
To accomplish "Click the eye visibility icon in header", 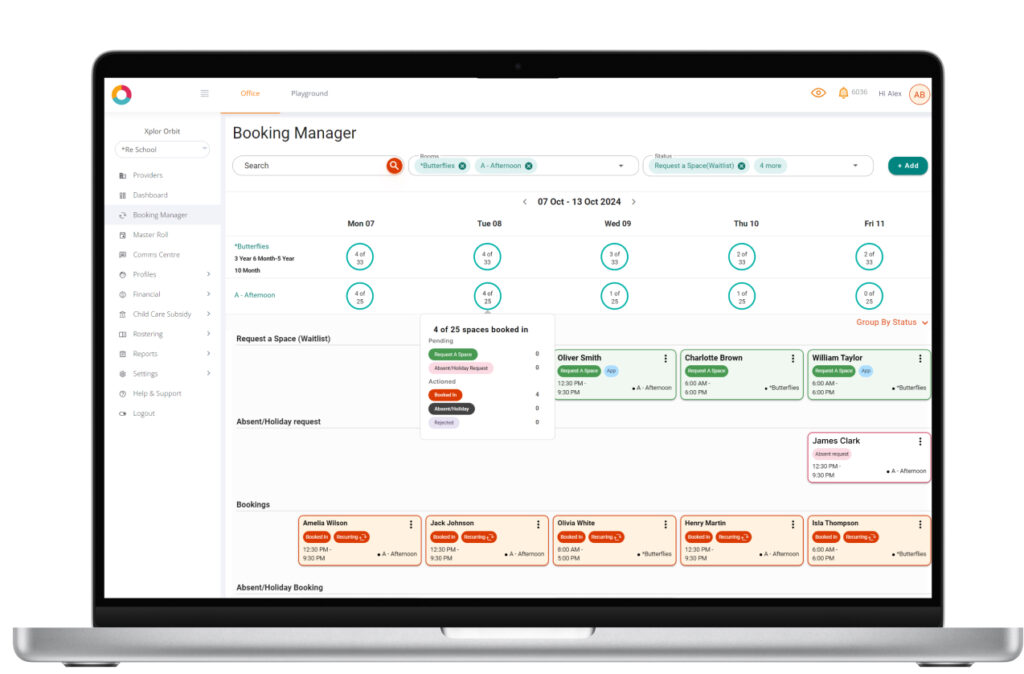I will pos(818,93).
